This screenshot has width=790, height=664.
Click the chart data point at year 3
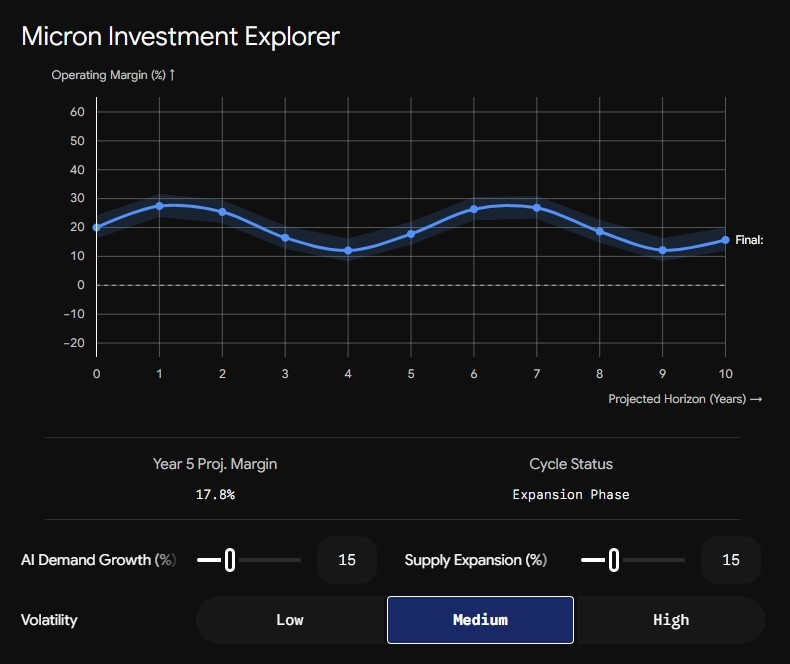click(285, 238)
